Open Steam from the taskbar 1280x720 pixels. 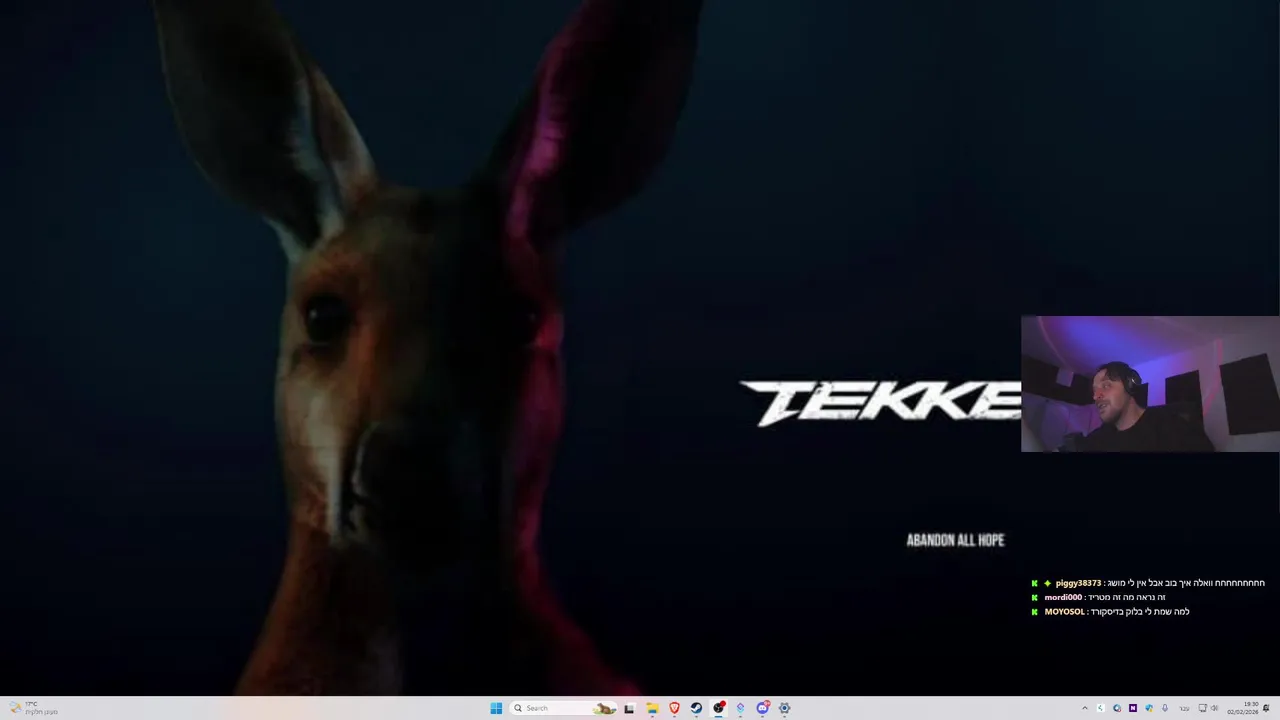click(696, 708)
